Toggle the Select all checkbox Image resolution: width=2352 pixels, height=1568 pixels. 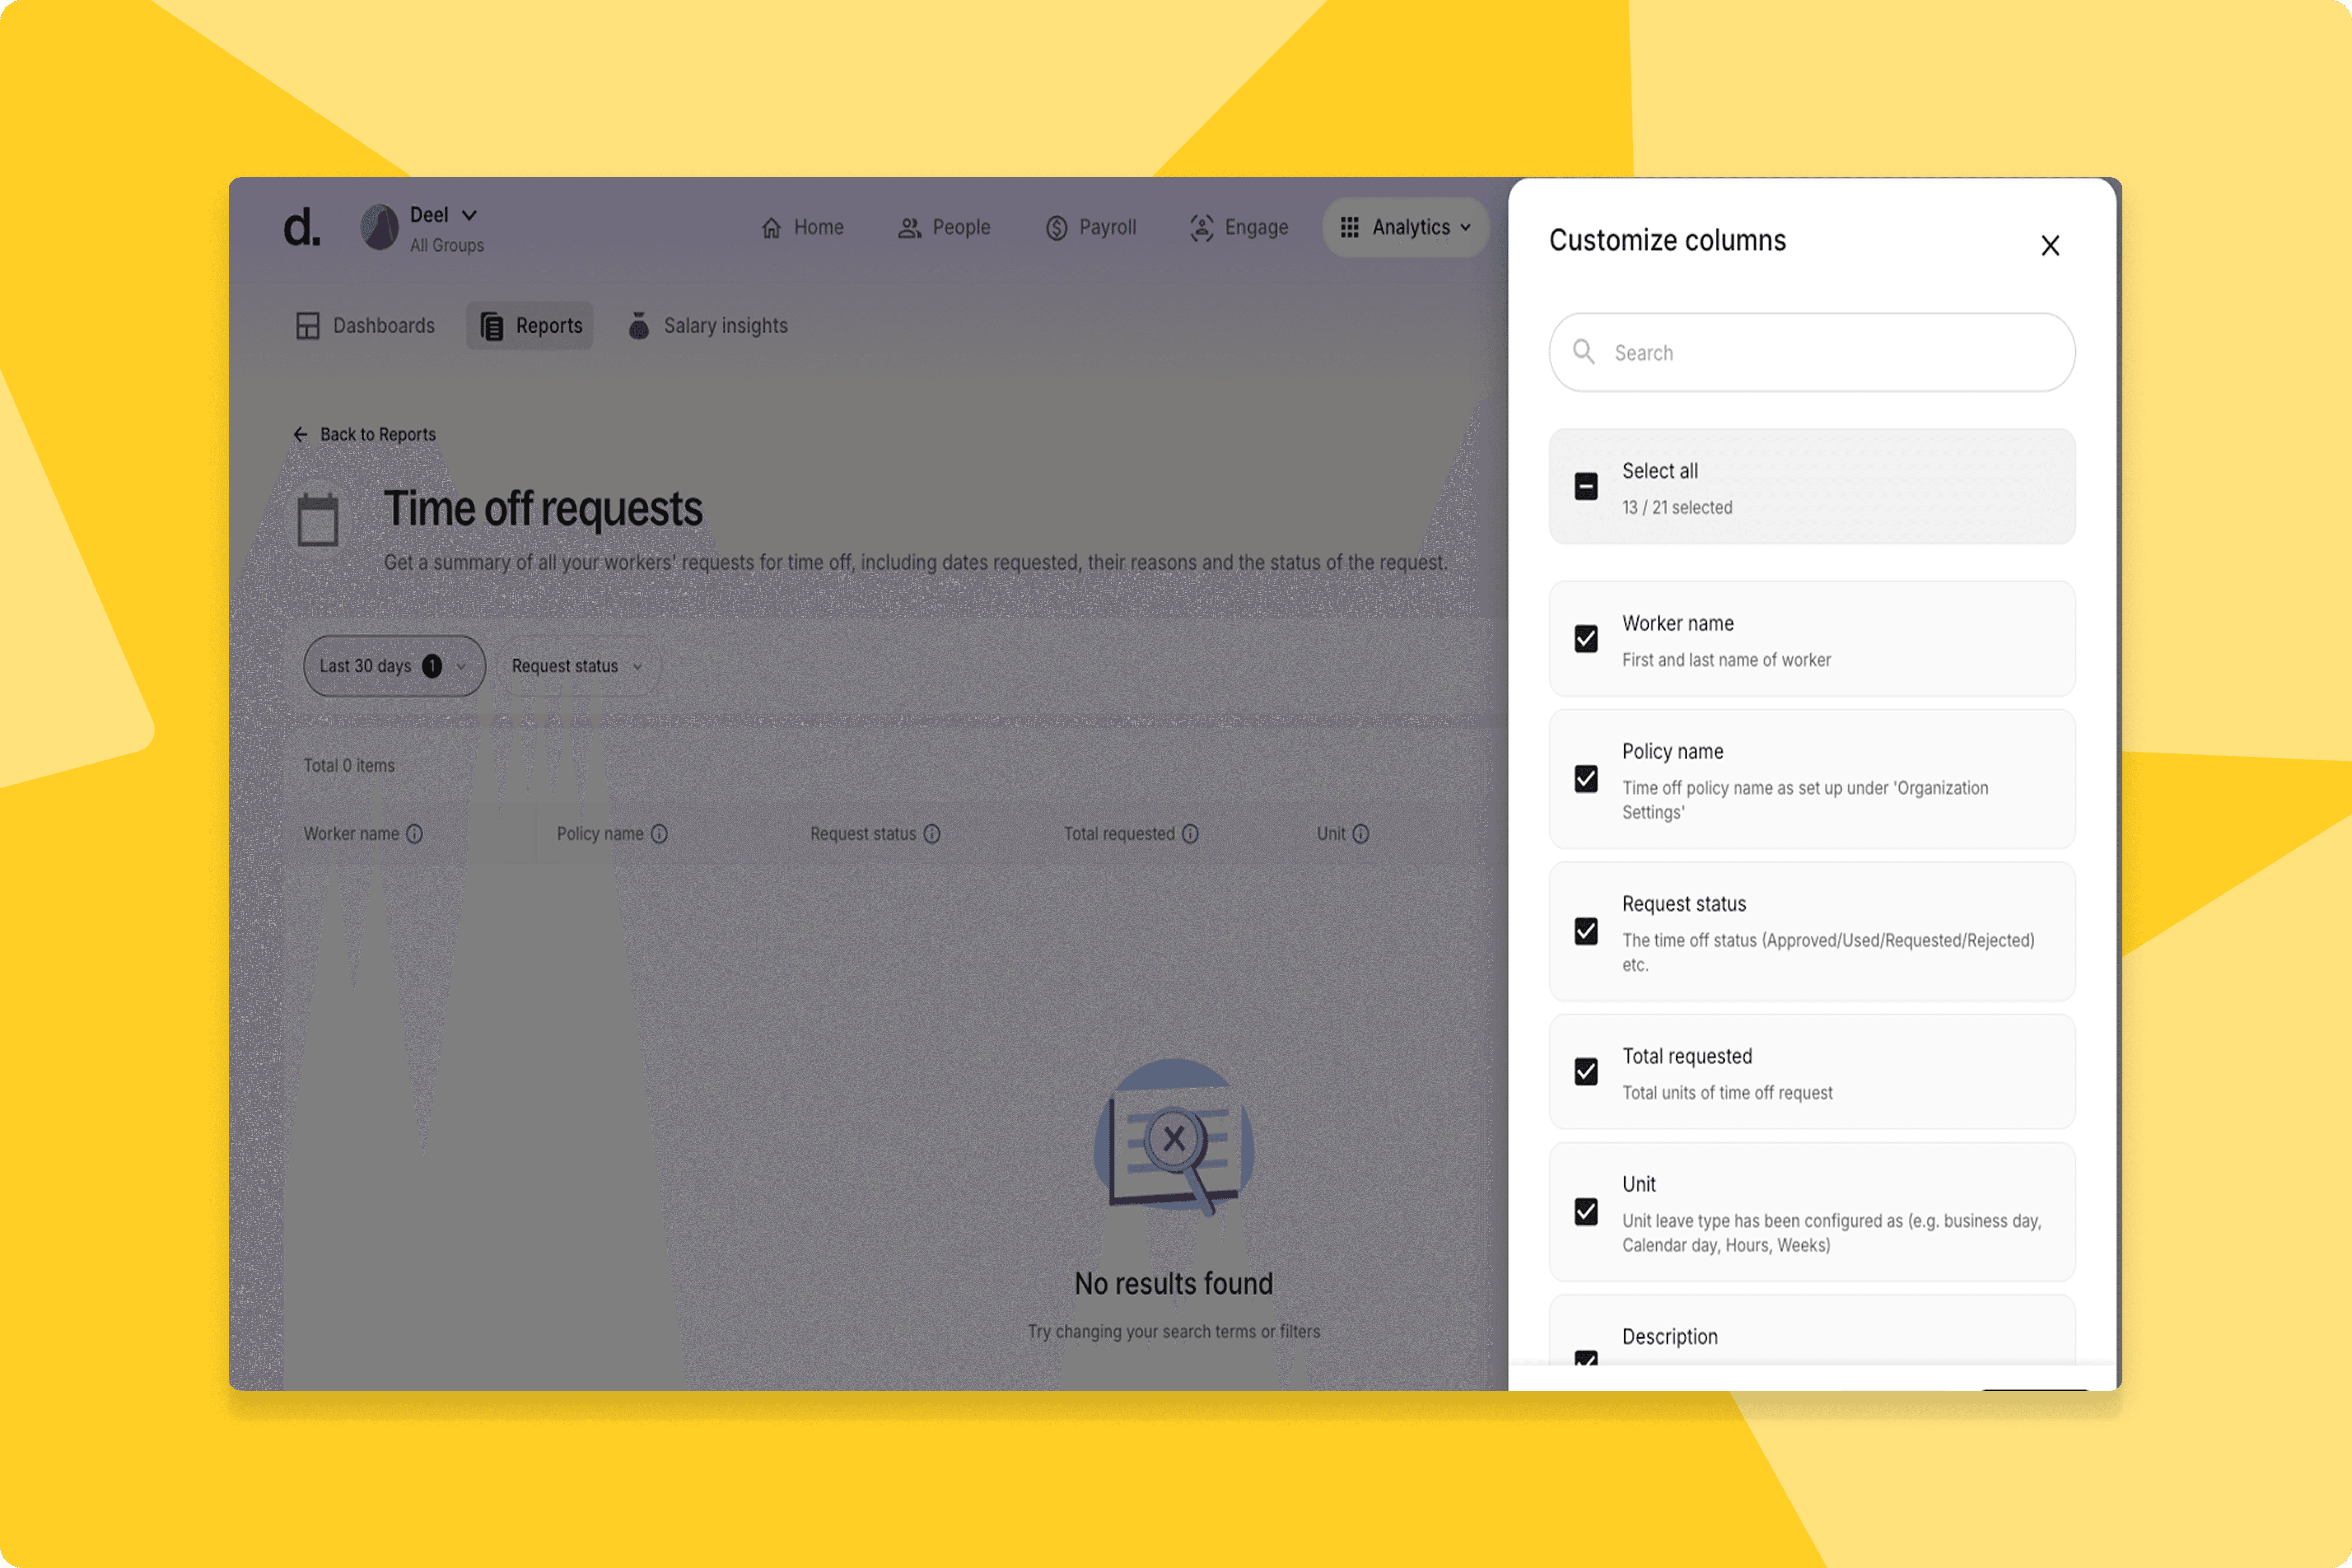point(1586,487)
